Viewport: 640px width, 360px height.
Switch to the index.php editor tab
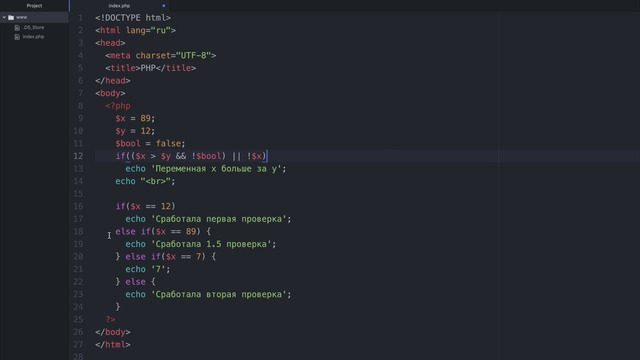coord(119,6)
